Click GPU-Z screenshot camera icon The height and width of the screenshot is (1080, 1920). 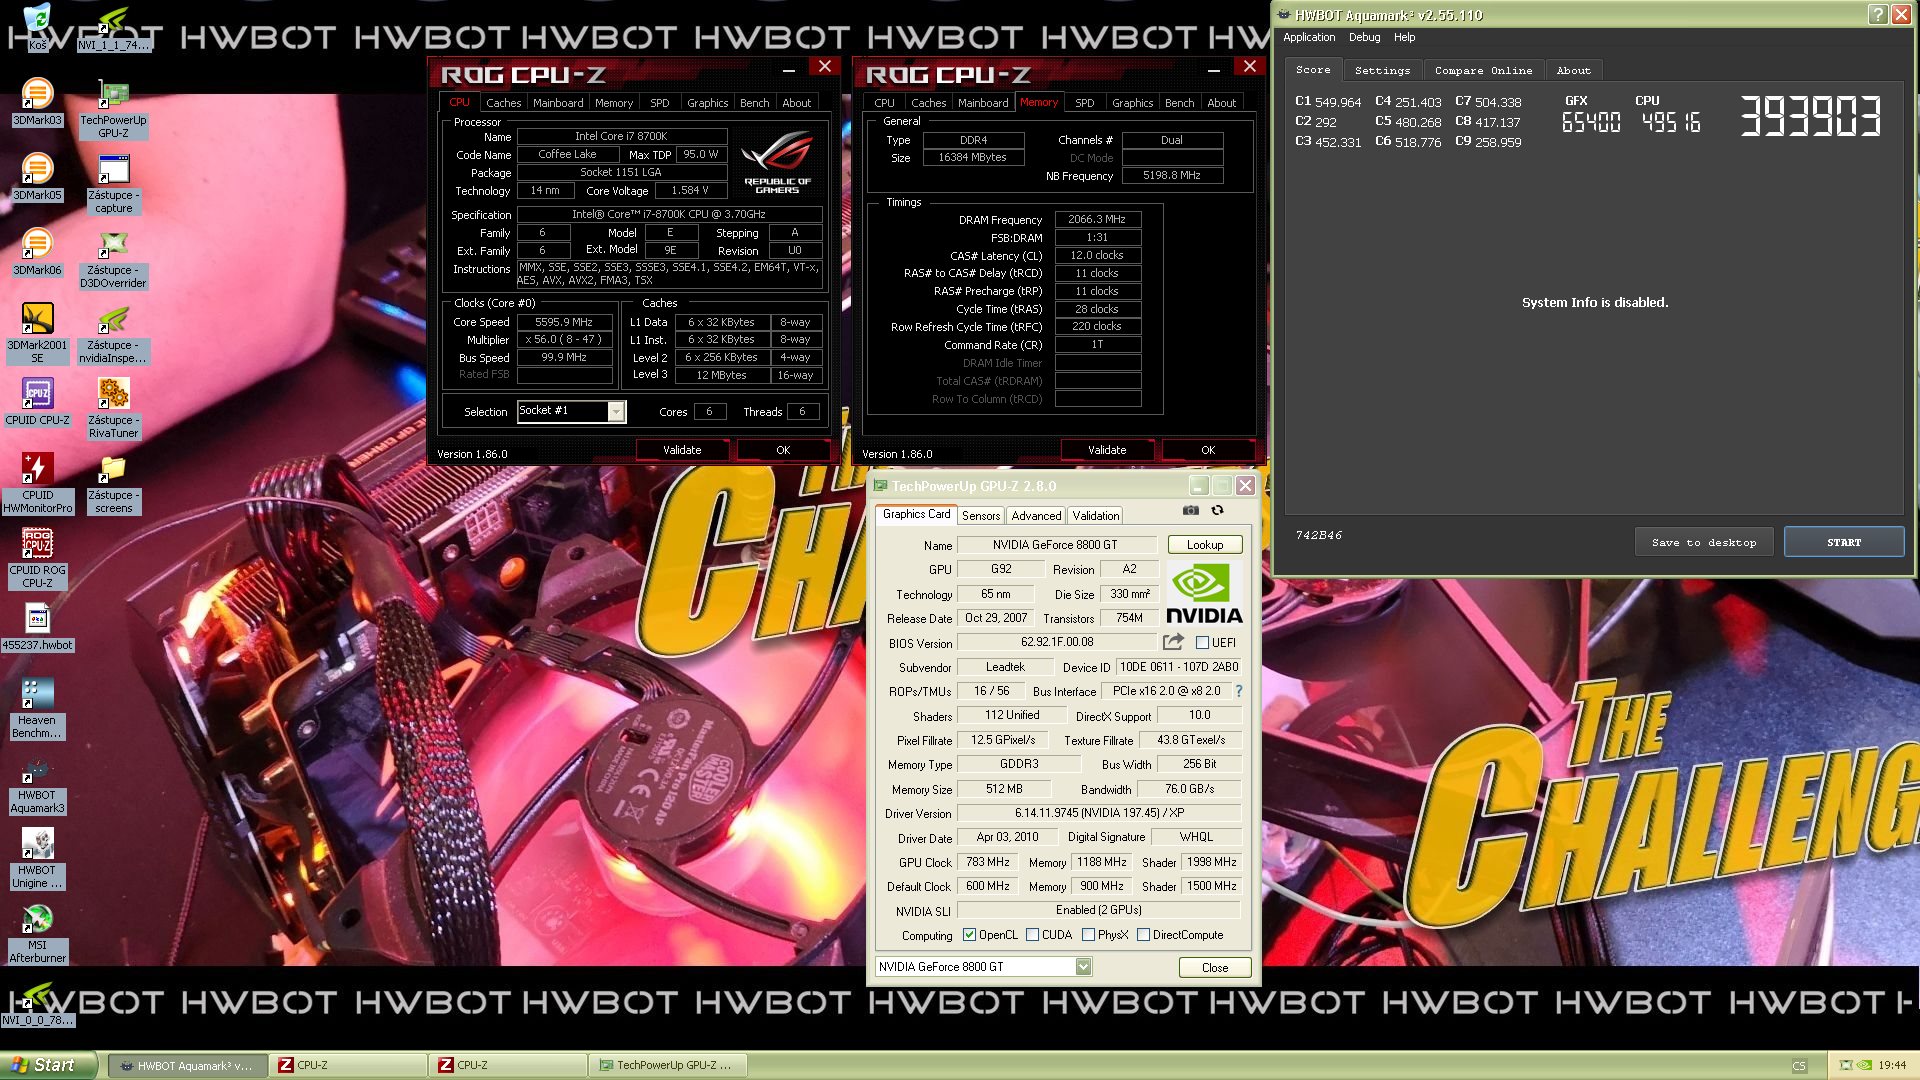1190,510
